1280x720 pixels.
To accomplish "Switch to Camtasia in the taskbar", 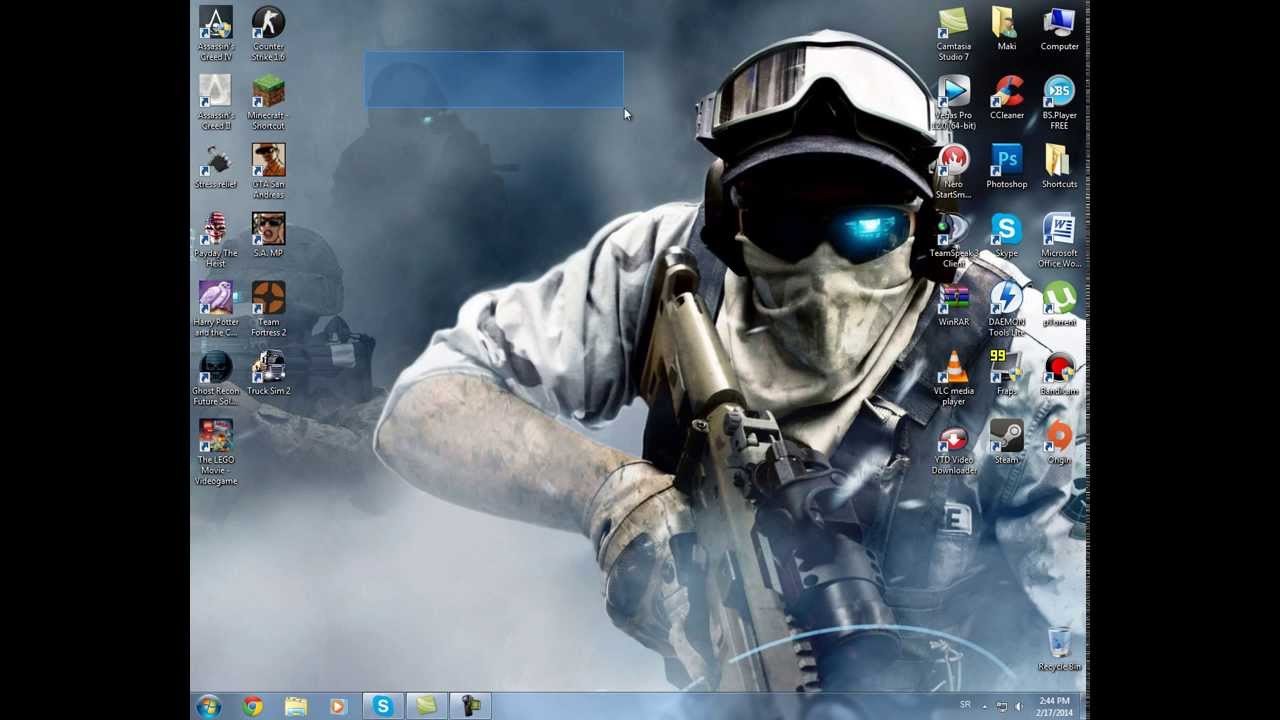I will [426, 707].
